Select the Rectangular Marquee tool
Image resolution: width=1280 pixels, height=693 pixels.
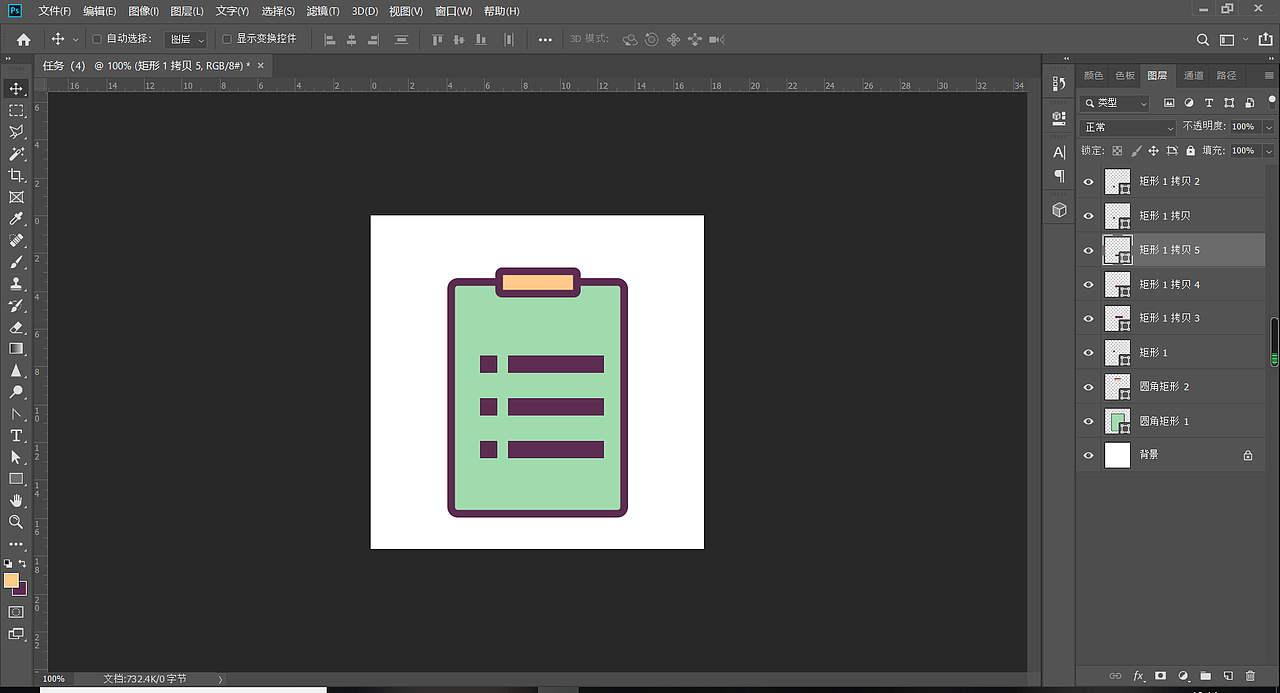click(x=16, y=111)
